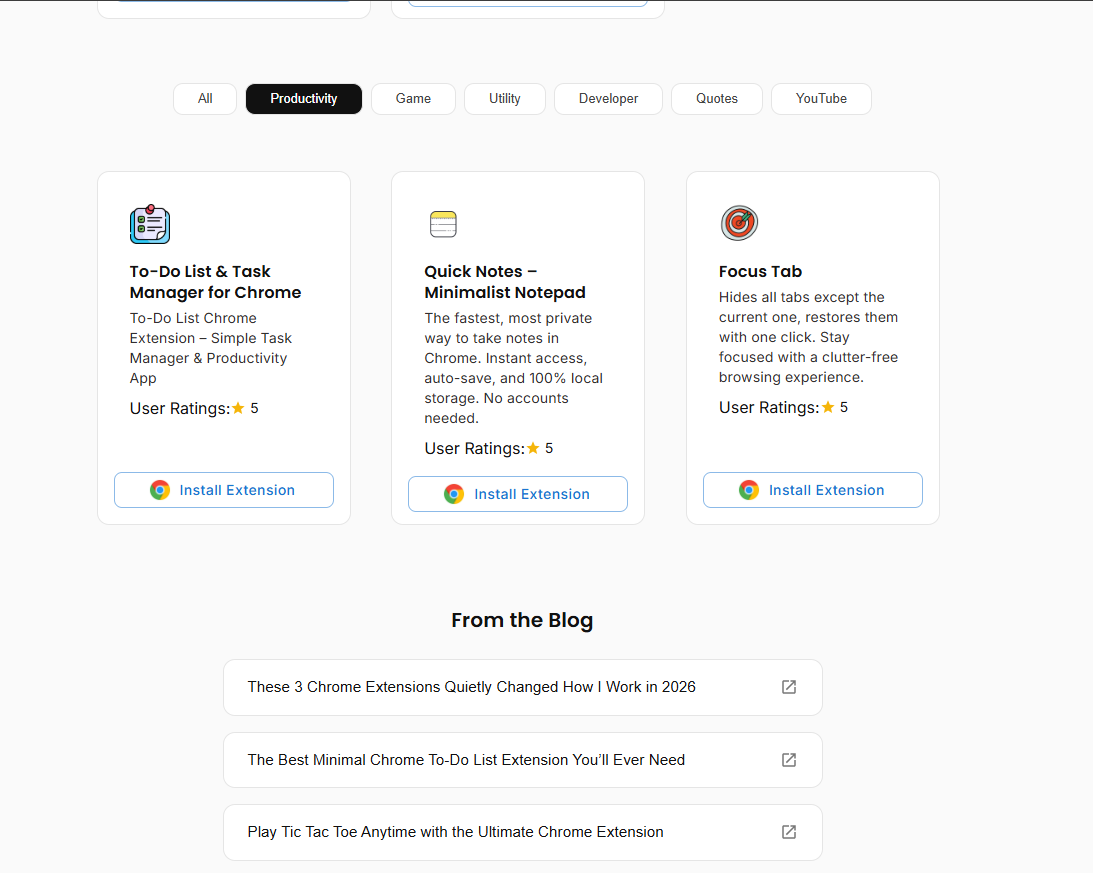The width and height of the screenshot is (1093, 873).
Task: Click the star icon in Focus Tab user rating
Action: (828, 407)
